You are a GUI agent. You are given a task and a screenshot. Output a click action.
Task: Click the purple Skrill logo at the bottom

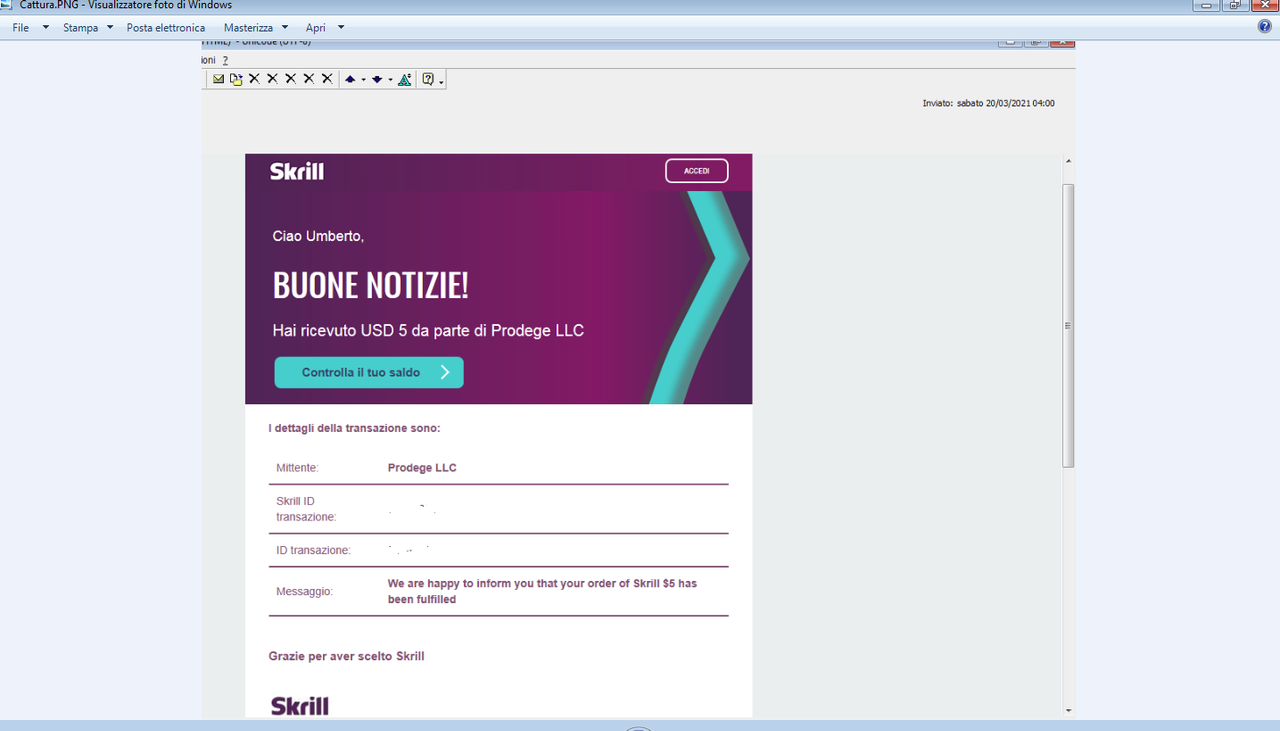(x=300, y=706)
